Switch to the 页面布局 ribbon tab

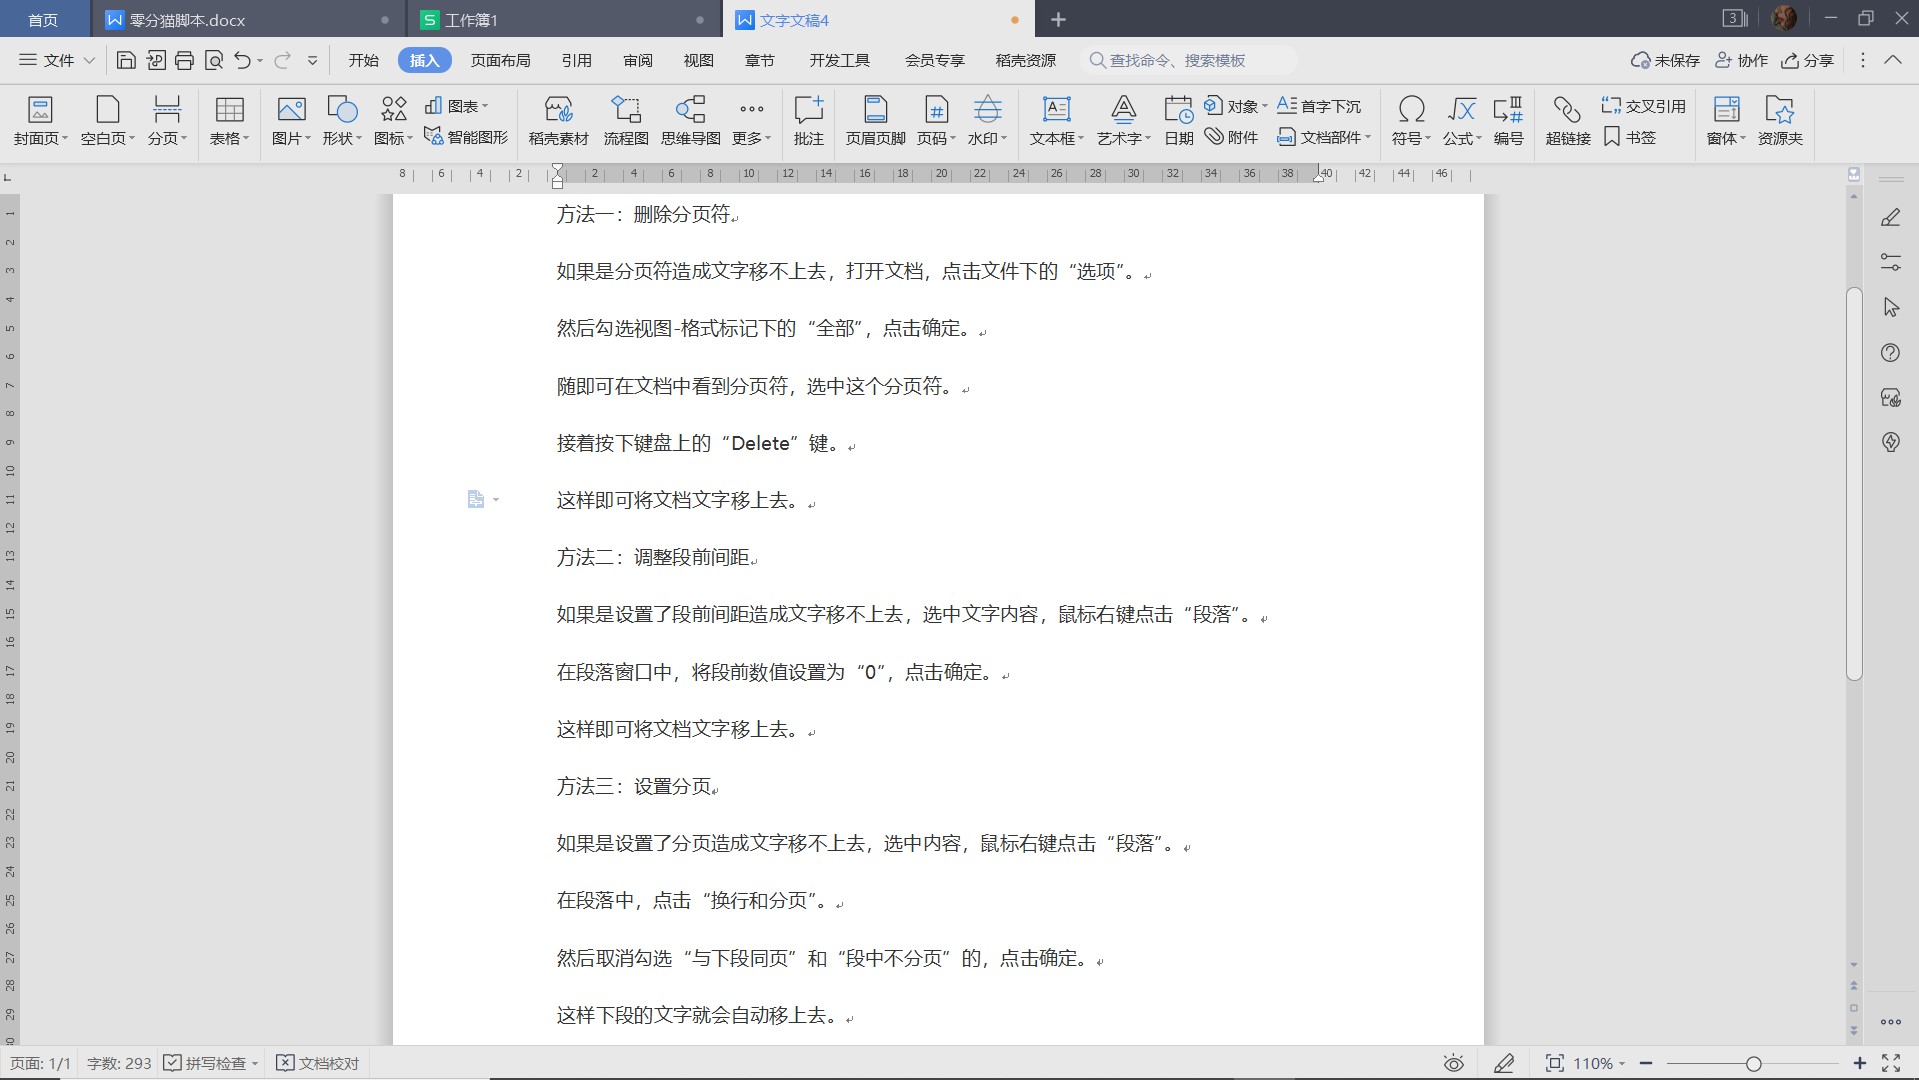500,61
